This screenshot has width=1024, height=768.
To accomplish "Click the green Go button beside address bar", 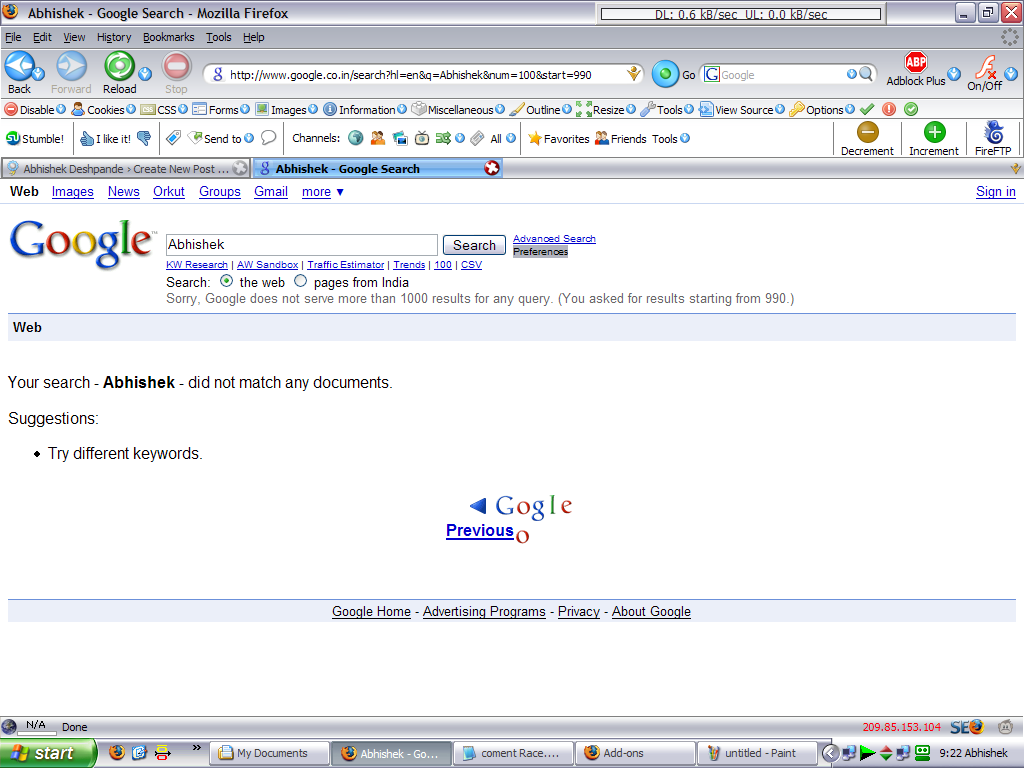I will (x=665, y=74).
